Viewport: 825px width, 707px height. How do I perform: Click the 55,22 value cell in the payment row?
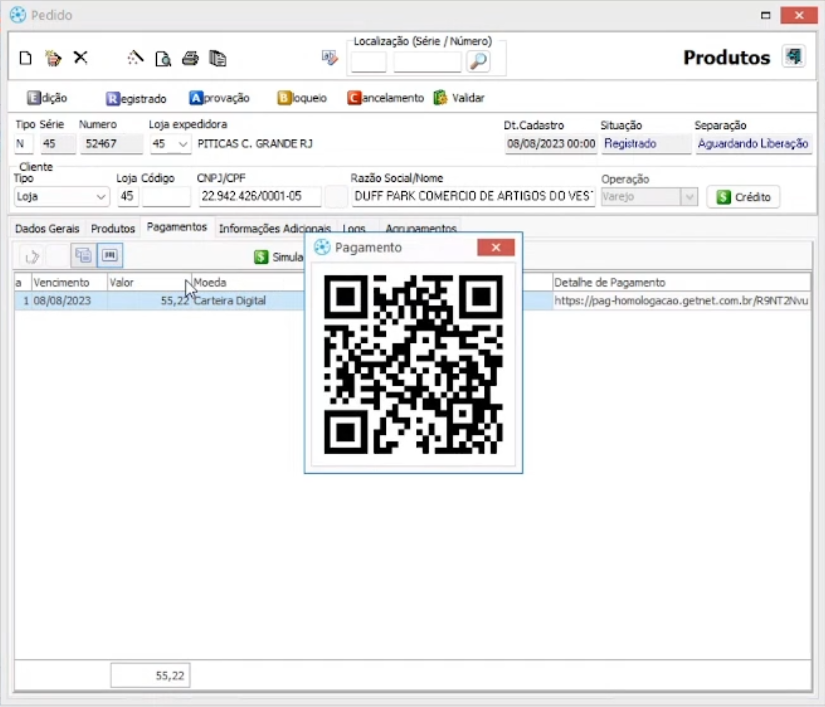click(149, 301)
